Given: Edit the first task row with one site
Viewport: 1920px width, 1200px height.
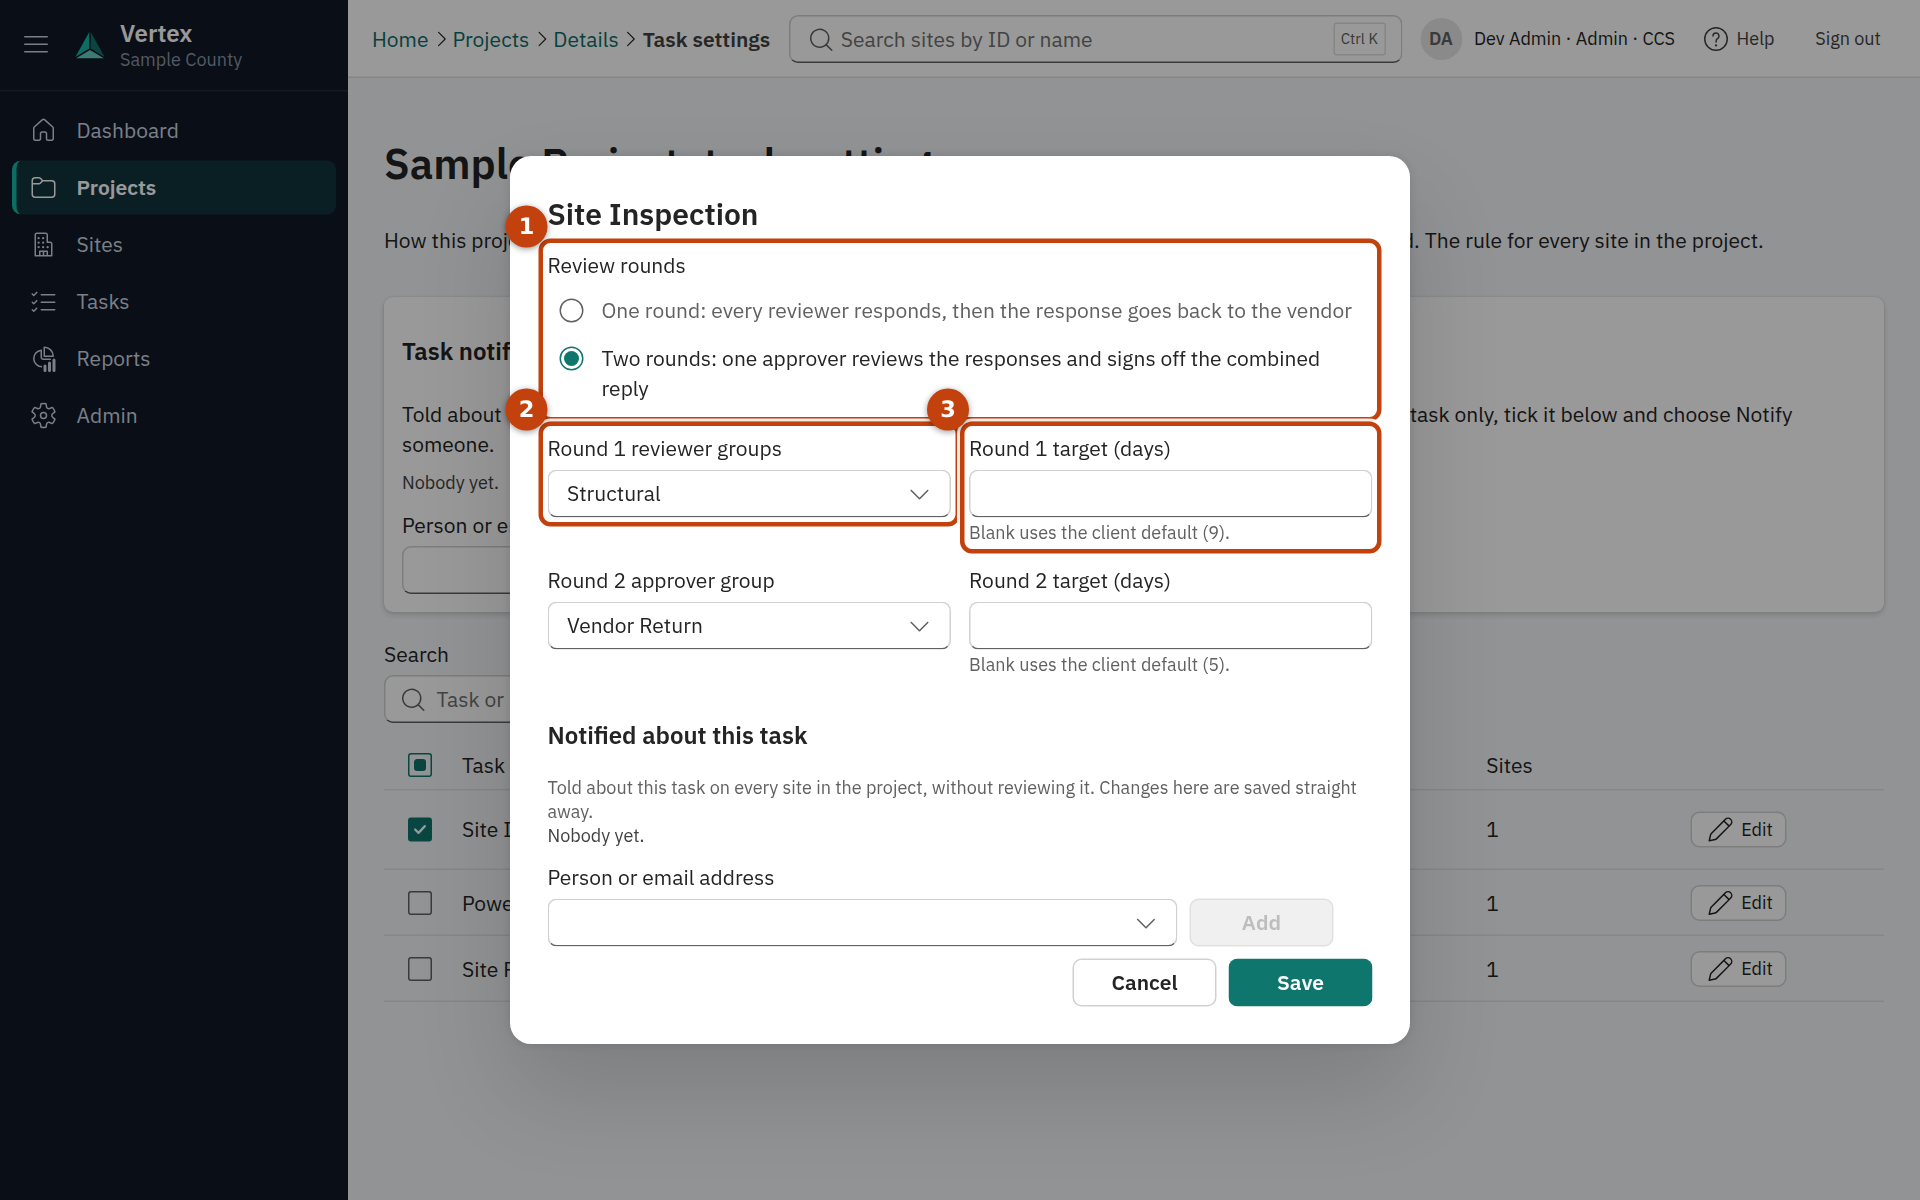Looking at the screenshot, I should pos(1738,829).
